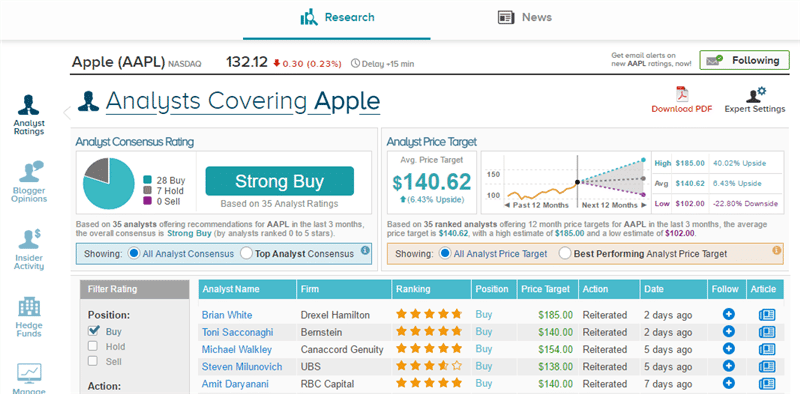Open analyst Michael Walkley's profile link
Image resolution: width=800 pixels, height=394 pixels.
tap(237, 350)
